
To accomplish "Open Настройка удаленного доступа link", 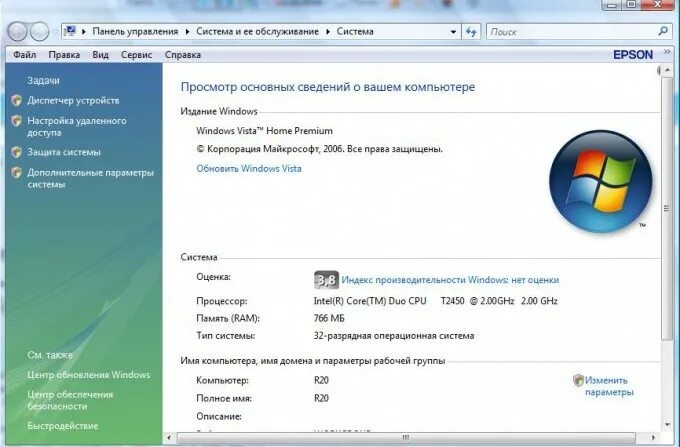I will [x=77, y=127].
